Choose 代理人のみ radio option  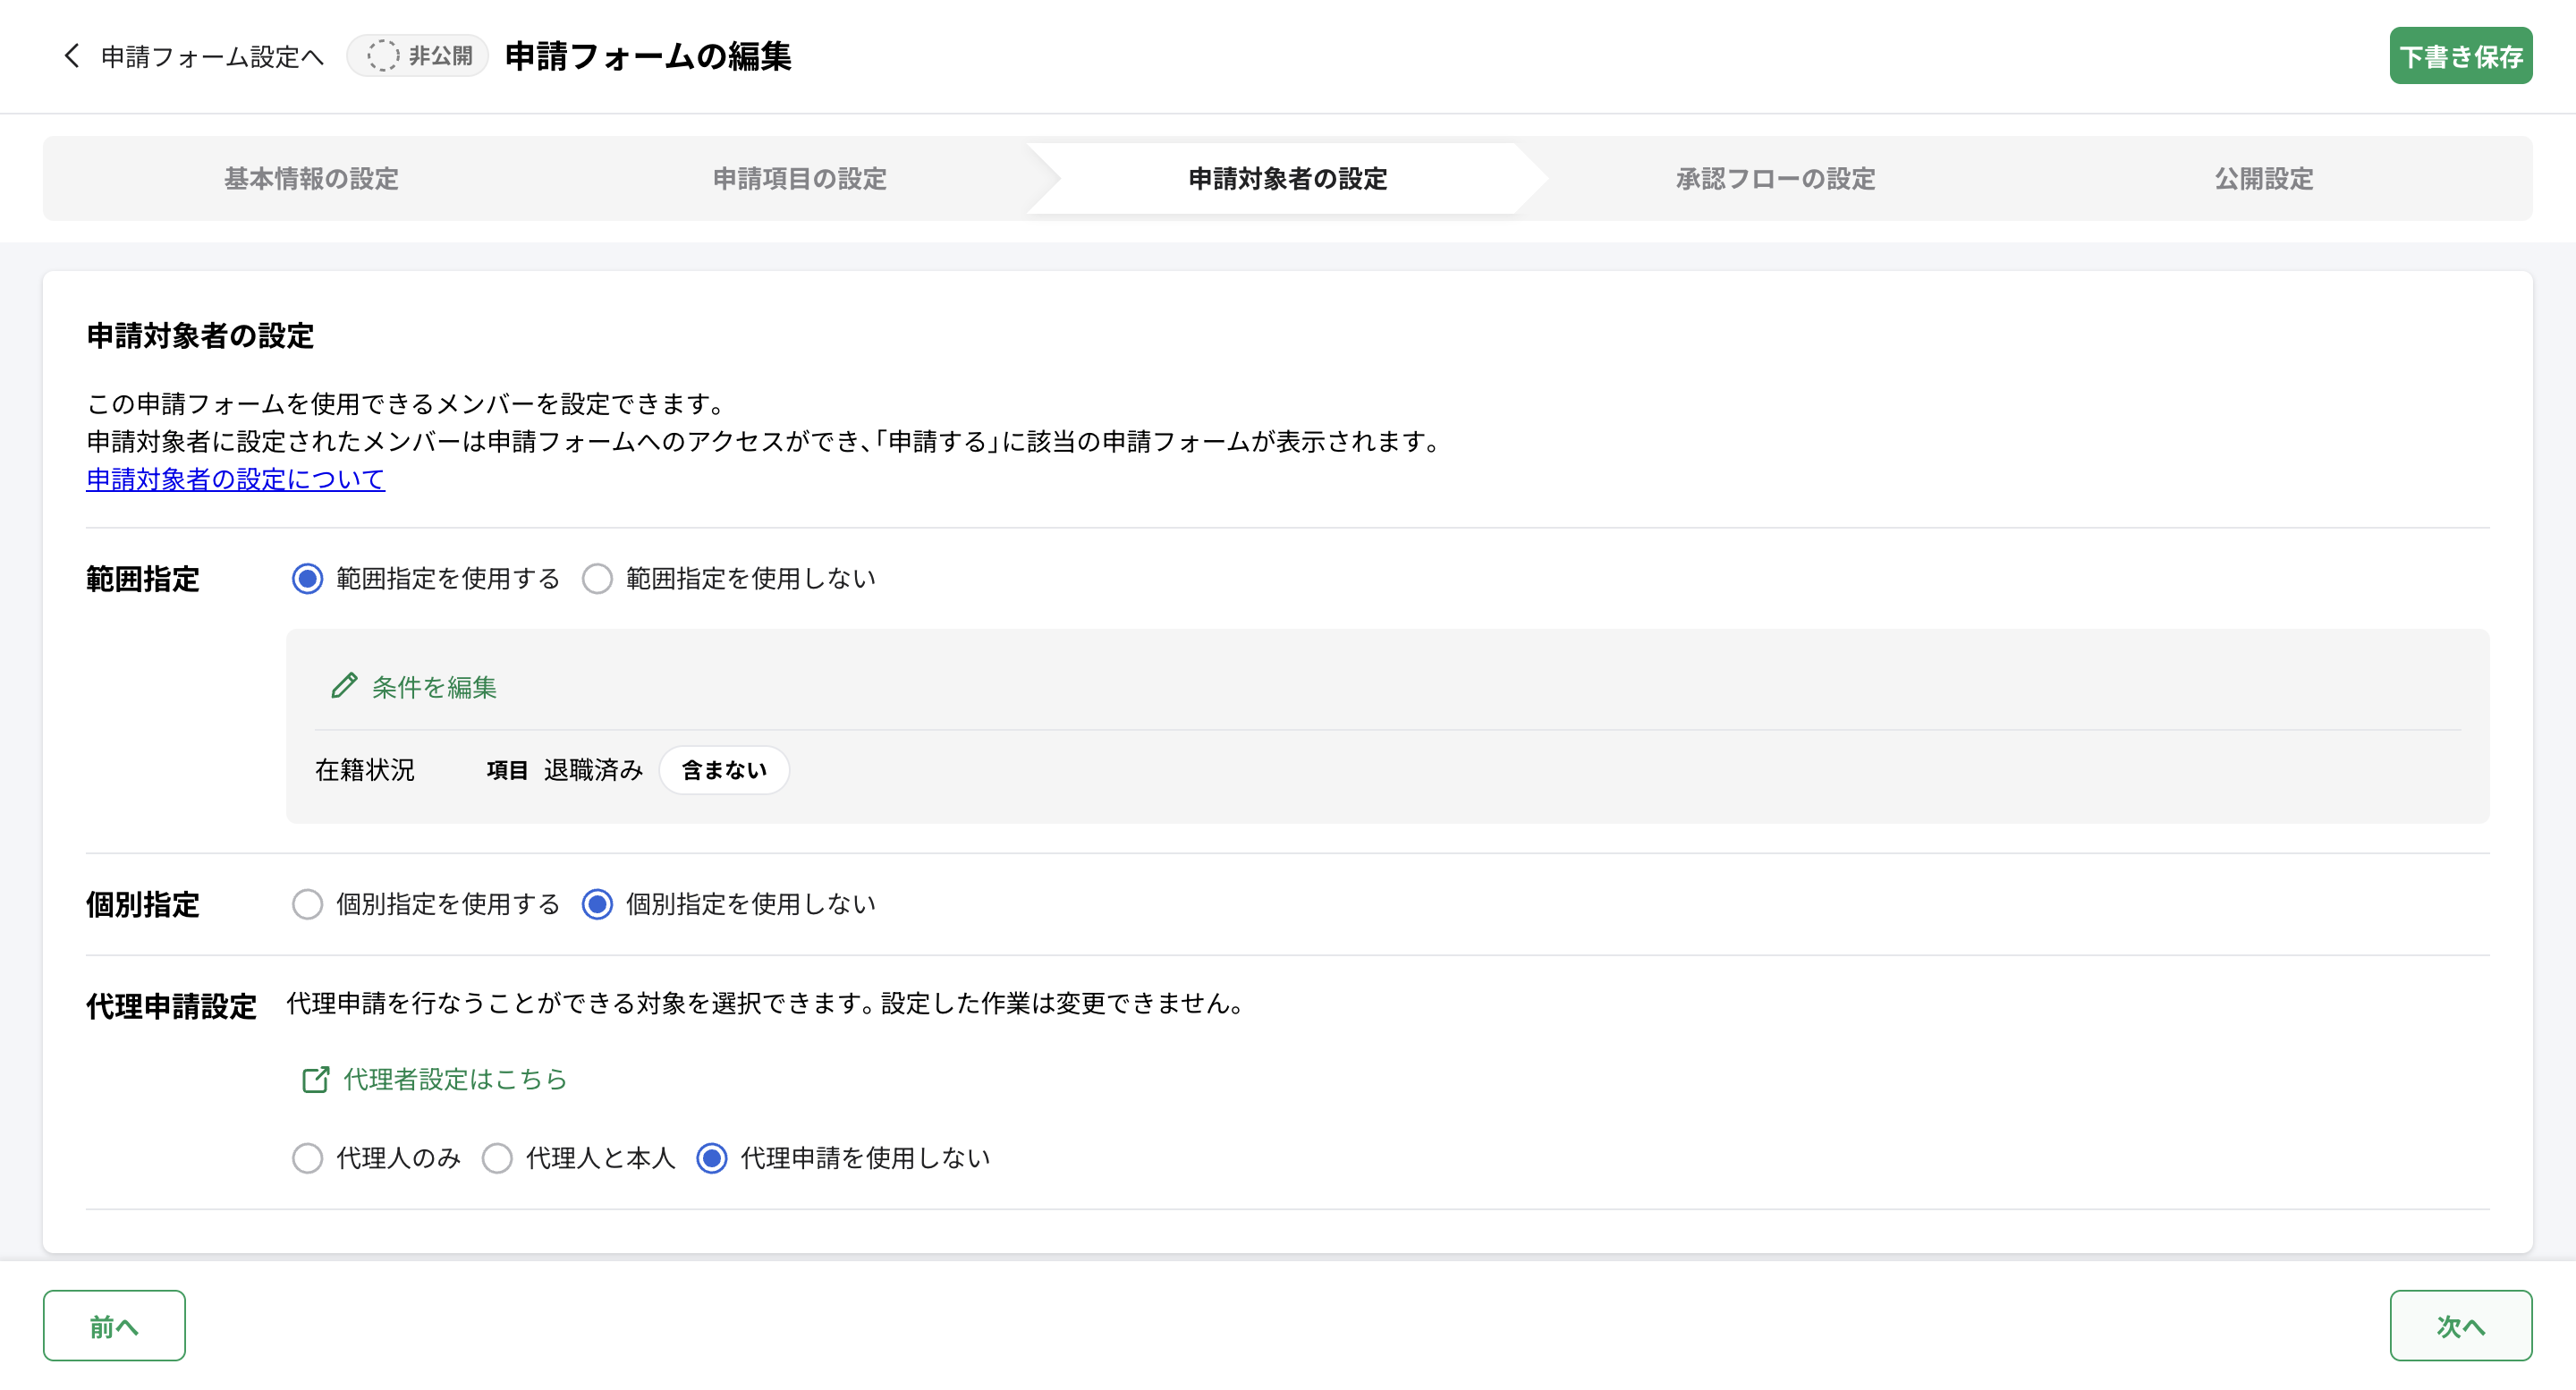[307, 1158]
